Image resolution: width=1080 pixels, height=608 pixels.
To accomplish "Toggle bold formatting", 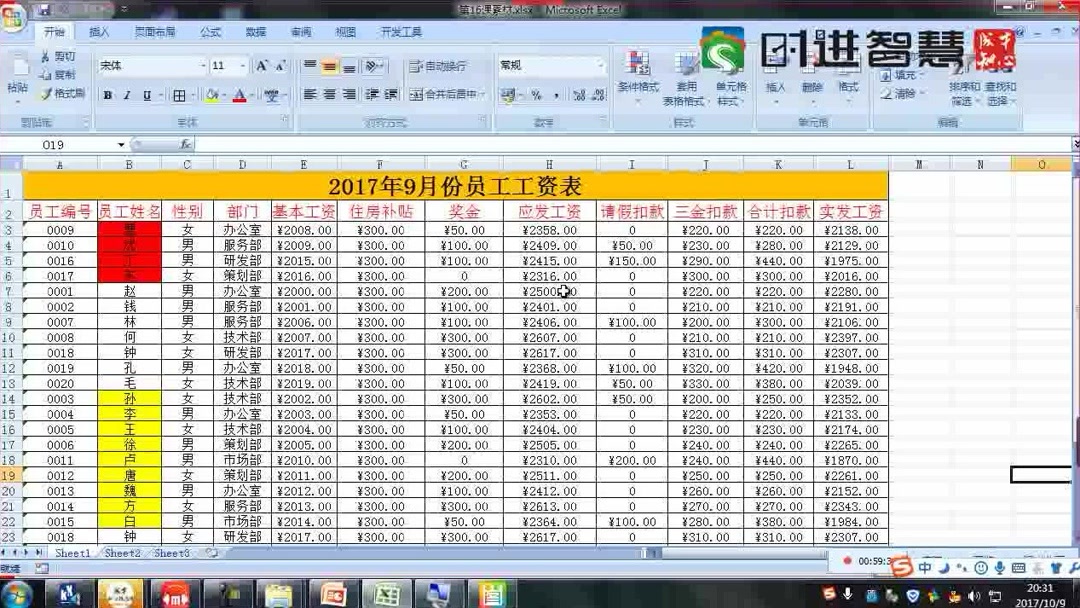I will pos(108,94).
